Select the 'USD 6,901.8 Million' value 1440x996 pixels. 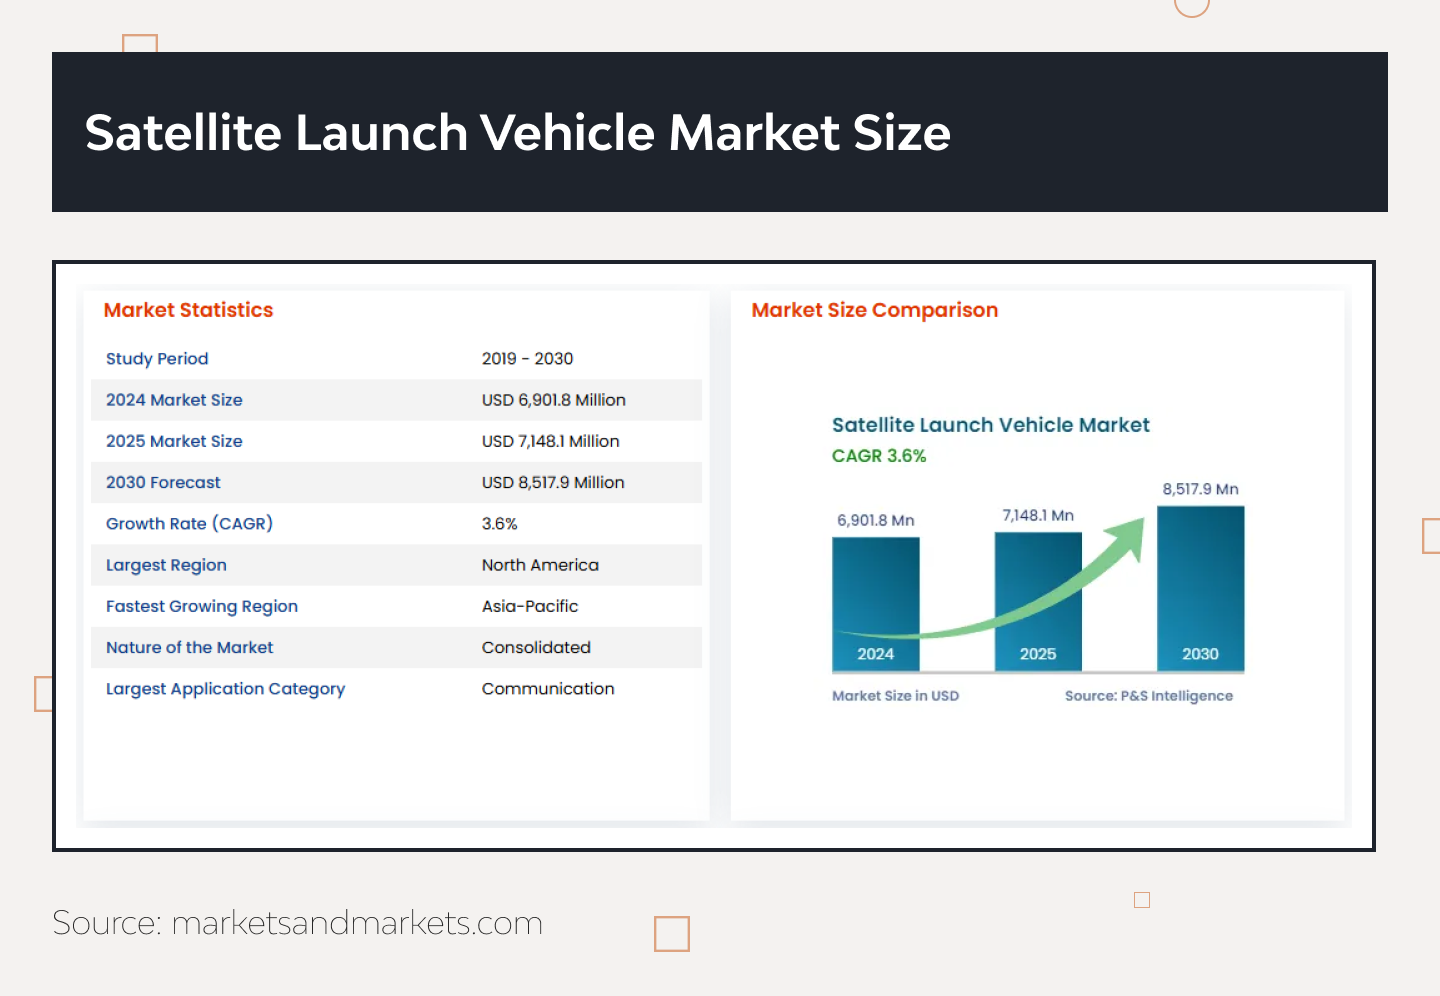coord(553,400)
